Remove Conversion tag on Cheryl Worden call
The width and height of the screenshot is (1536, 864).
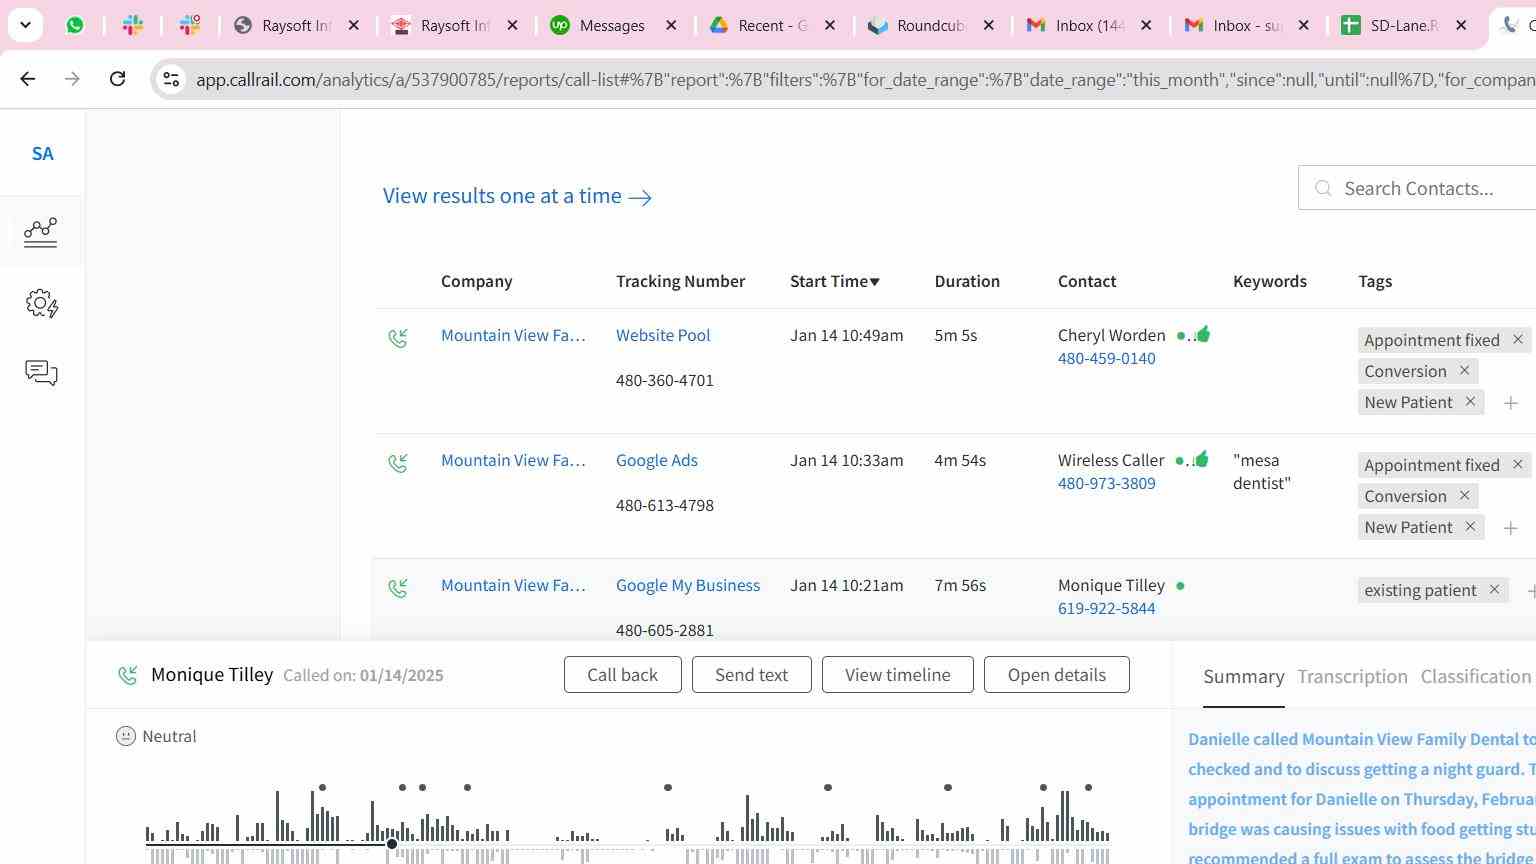1464,371
